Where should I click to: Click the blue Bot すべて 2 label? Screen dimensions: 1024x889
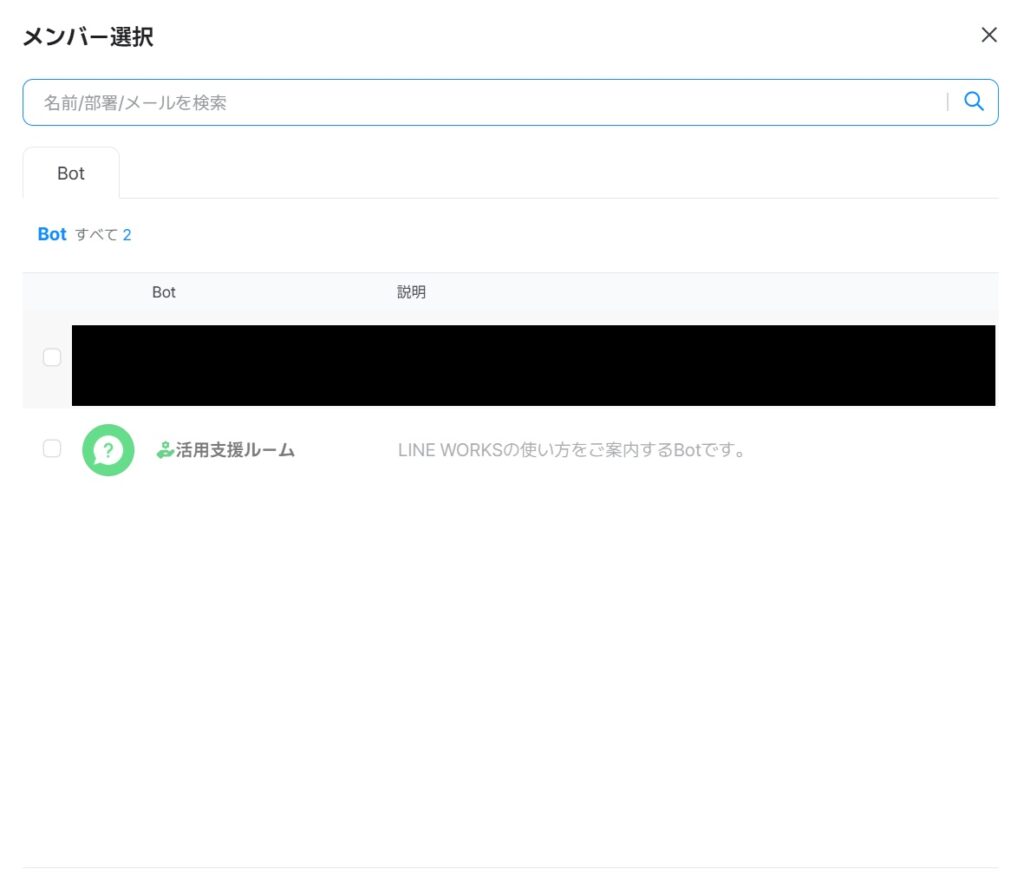[84, 234]
